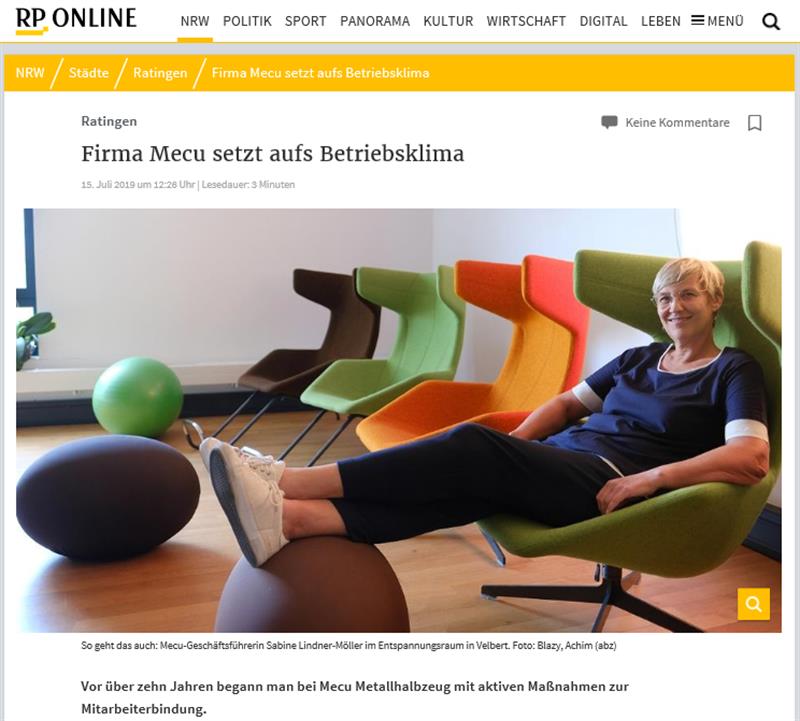Select the KULTUR menu item

(x=448, y=21)
